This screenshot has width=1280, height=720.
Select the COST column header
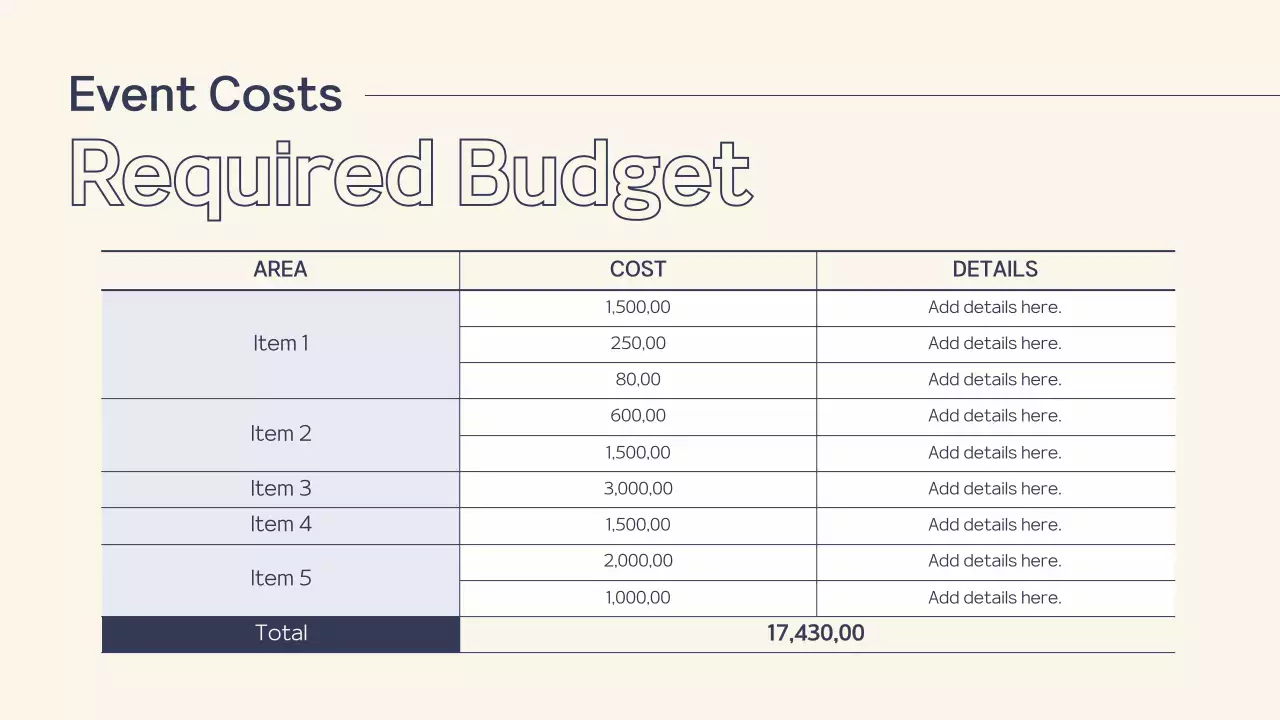pos(638,269)
